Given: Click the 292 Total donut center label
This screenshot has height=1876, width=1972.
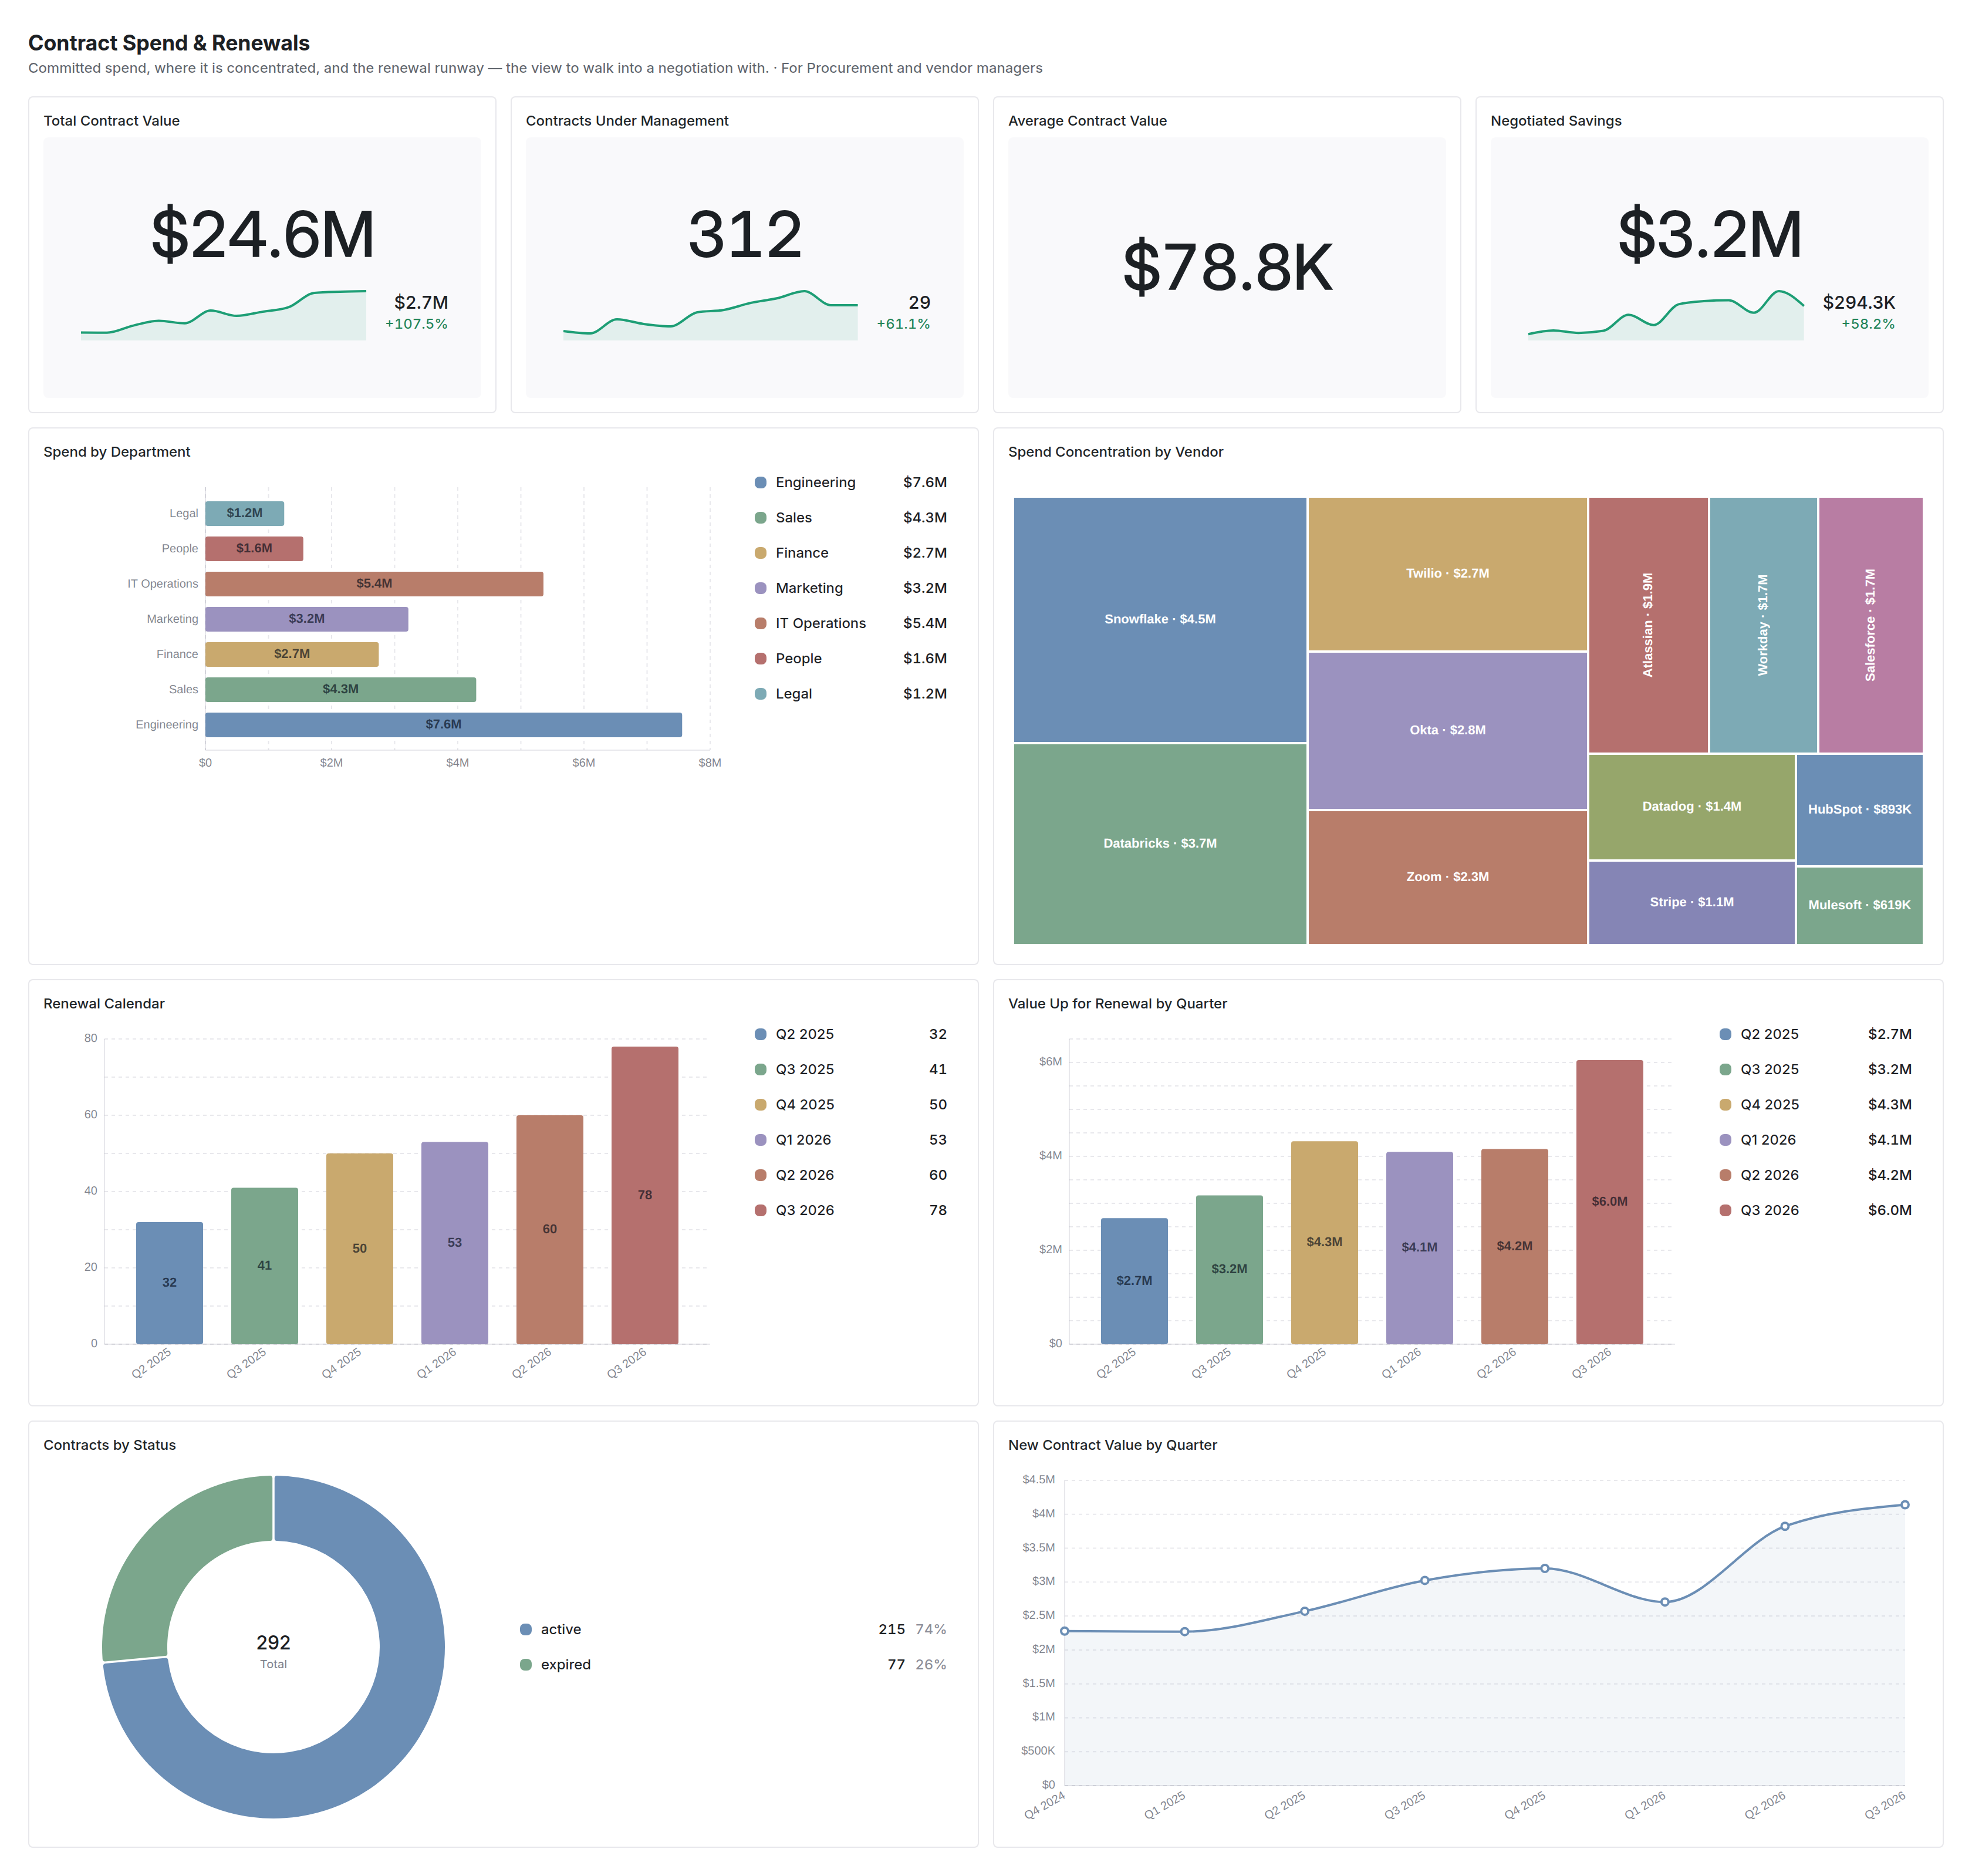Looking at the screenshot, I should (273, 1650).
